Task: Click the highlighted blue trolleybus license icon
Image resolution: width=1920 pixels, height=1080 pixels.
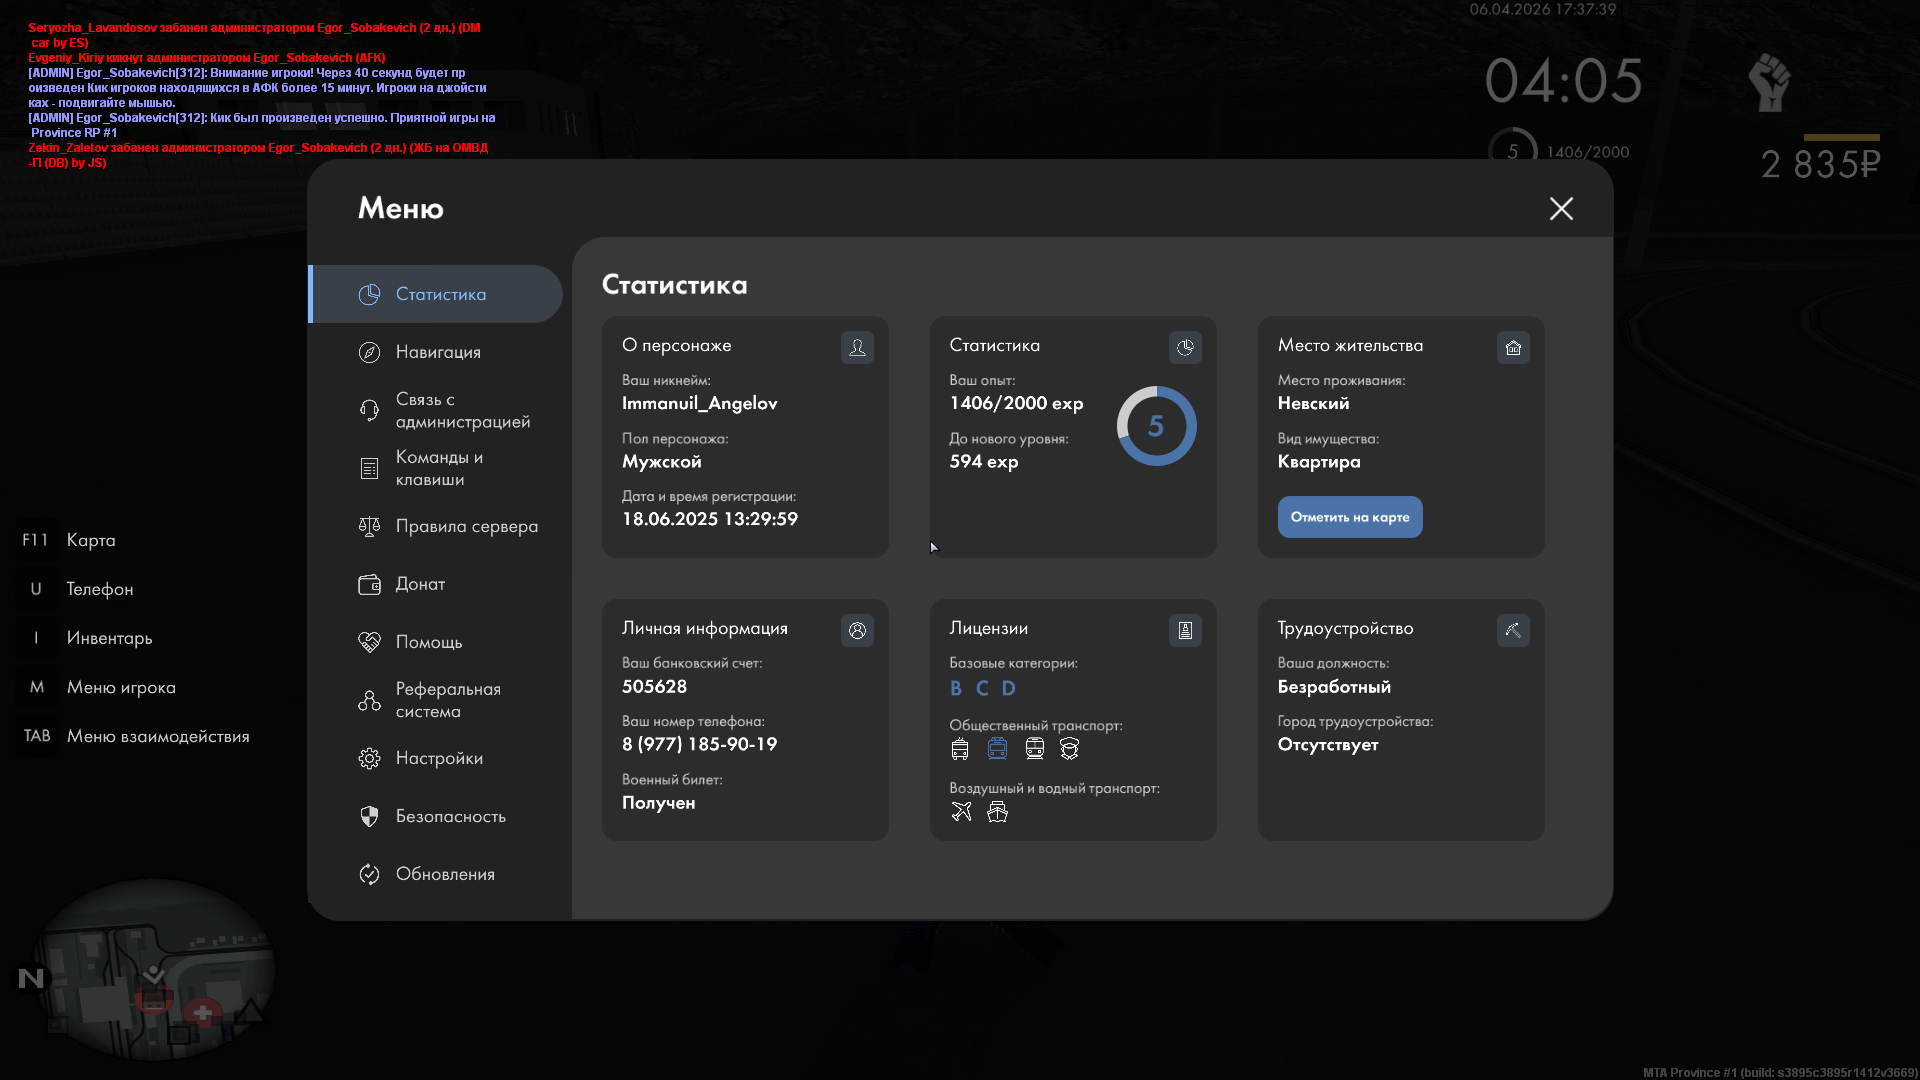Action: tap(997, 748)
